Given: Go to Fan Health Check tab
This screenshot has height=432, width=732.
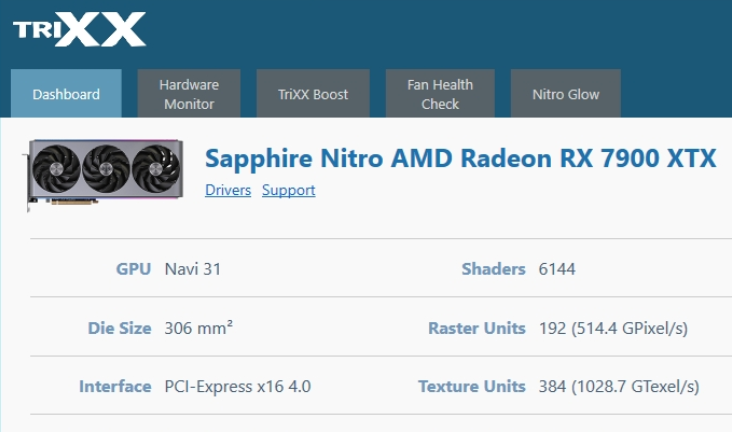Looking at the screenshot, I should (x=440, y=93).
